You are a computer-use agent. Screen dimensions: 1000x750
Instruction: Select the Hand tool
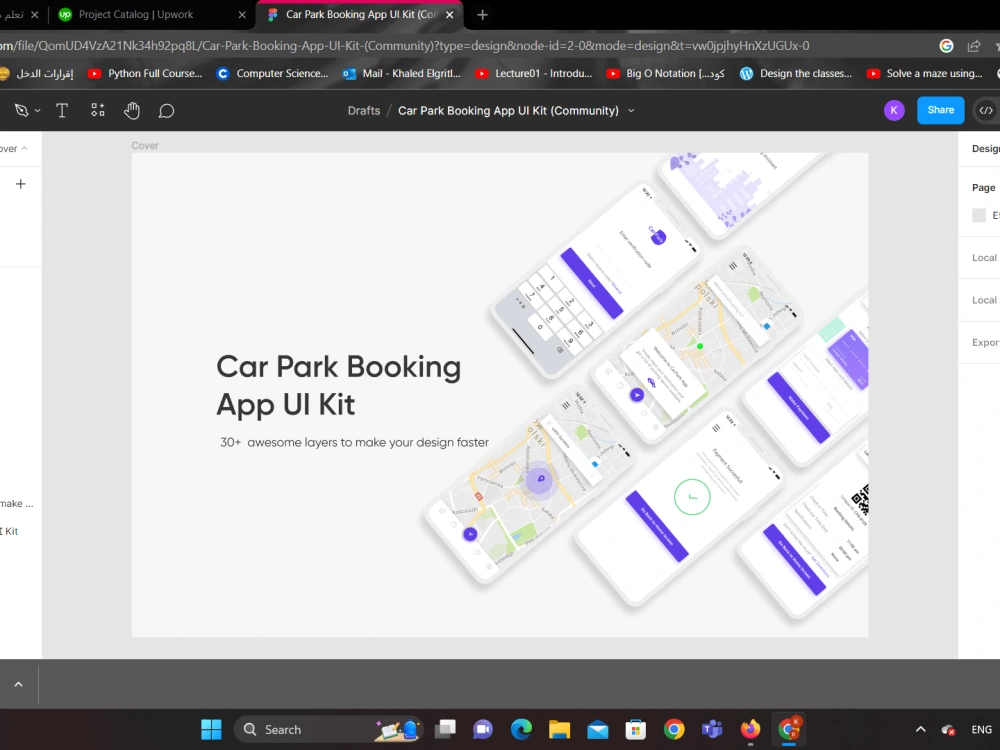click(x=132, y=110)
